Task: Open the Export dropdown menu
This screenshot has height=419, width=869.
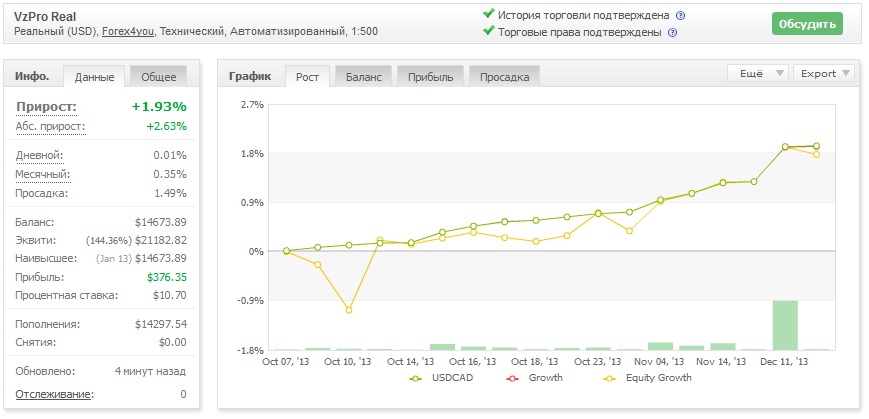Action: (x=824, y=73)
